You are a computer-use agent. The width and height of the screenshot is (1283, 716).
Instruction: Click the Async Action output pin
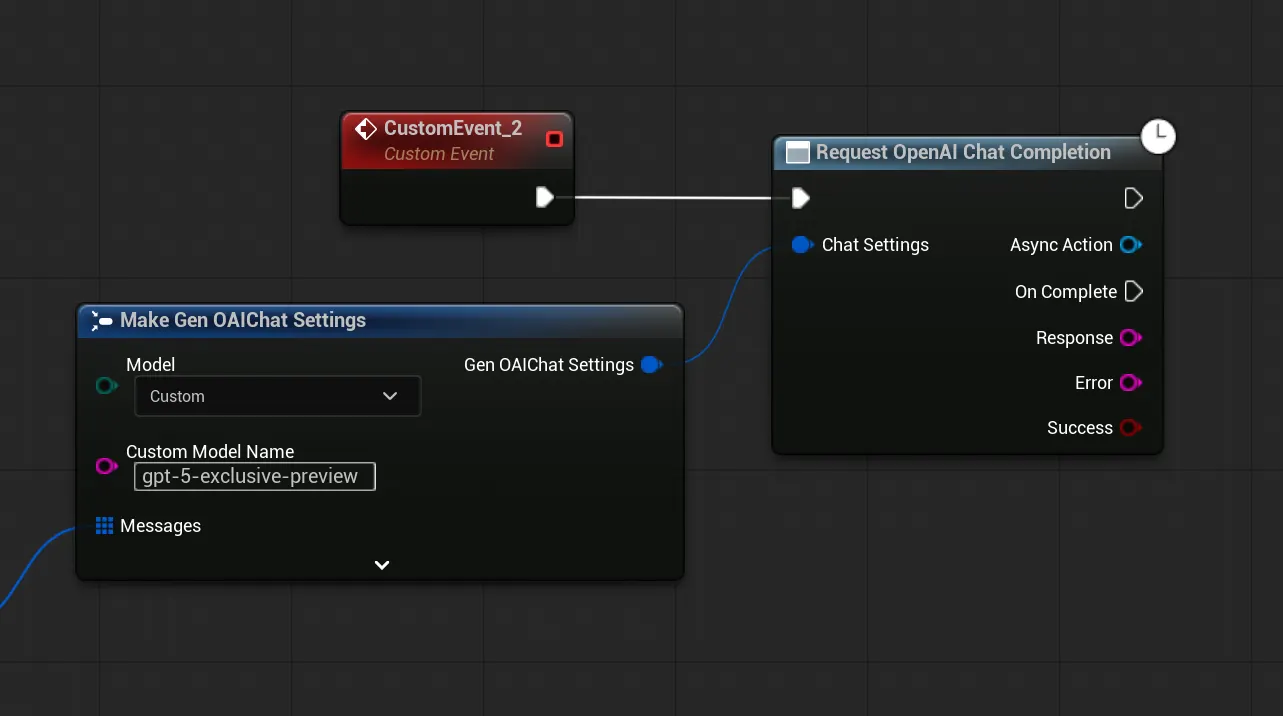(1131, 245)
